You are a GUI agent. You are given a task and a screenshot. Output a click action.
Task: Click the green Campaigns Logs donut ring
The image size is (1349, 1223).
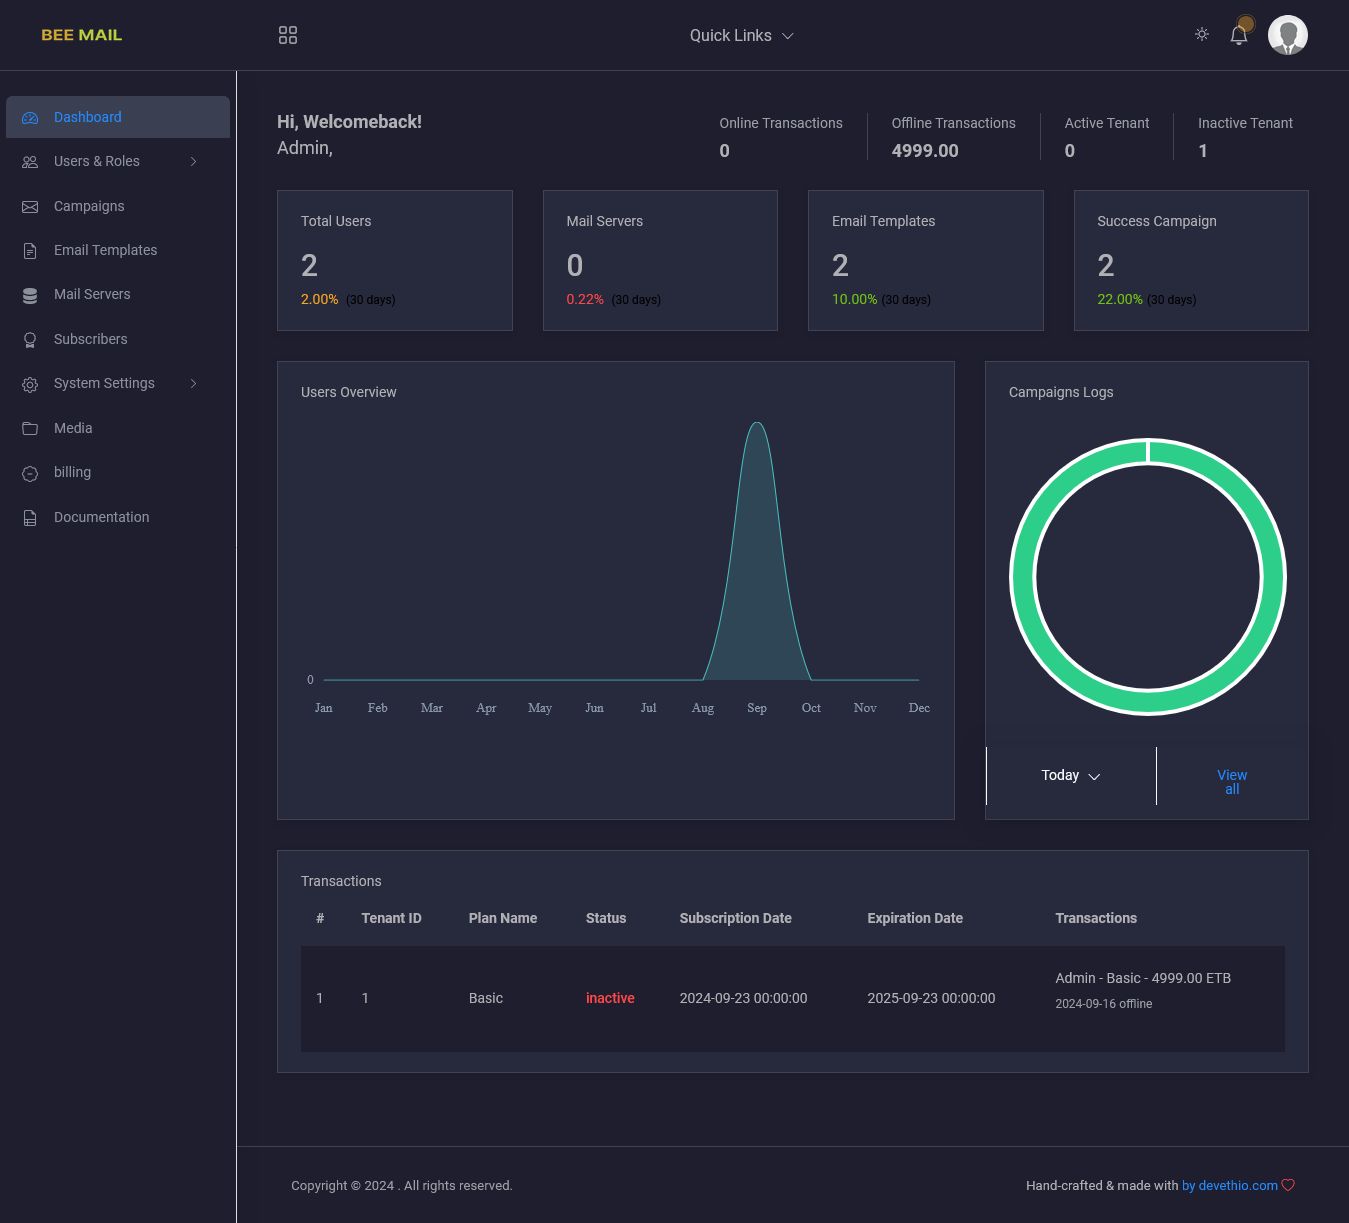tap(1022, 577)
